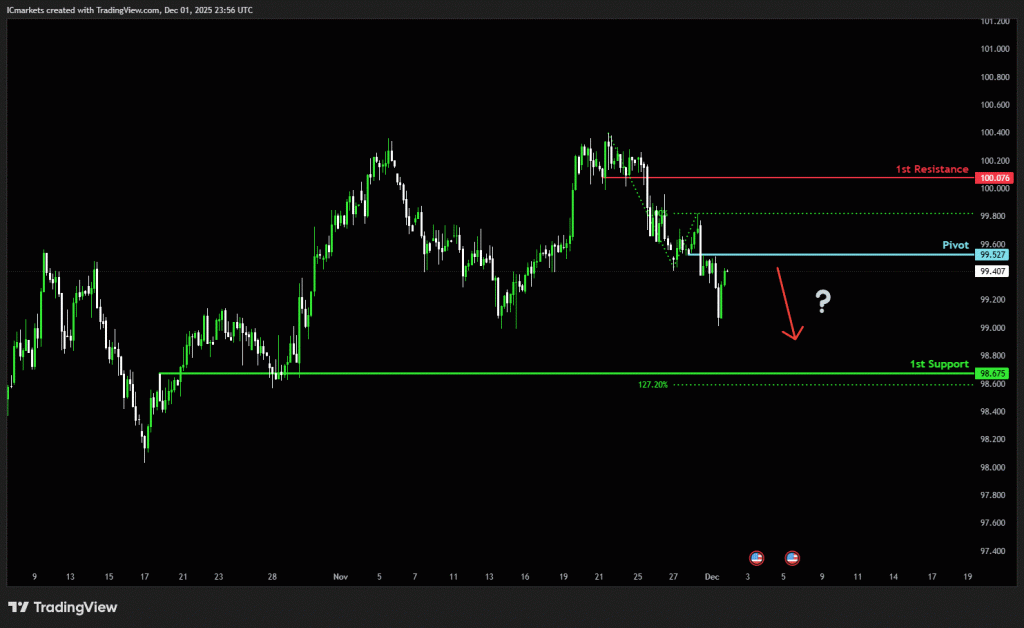Click the "Pivot" text label
Viewport: 1024px width, 628px height.
tap(955, 245)
